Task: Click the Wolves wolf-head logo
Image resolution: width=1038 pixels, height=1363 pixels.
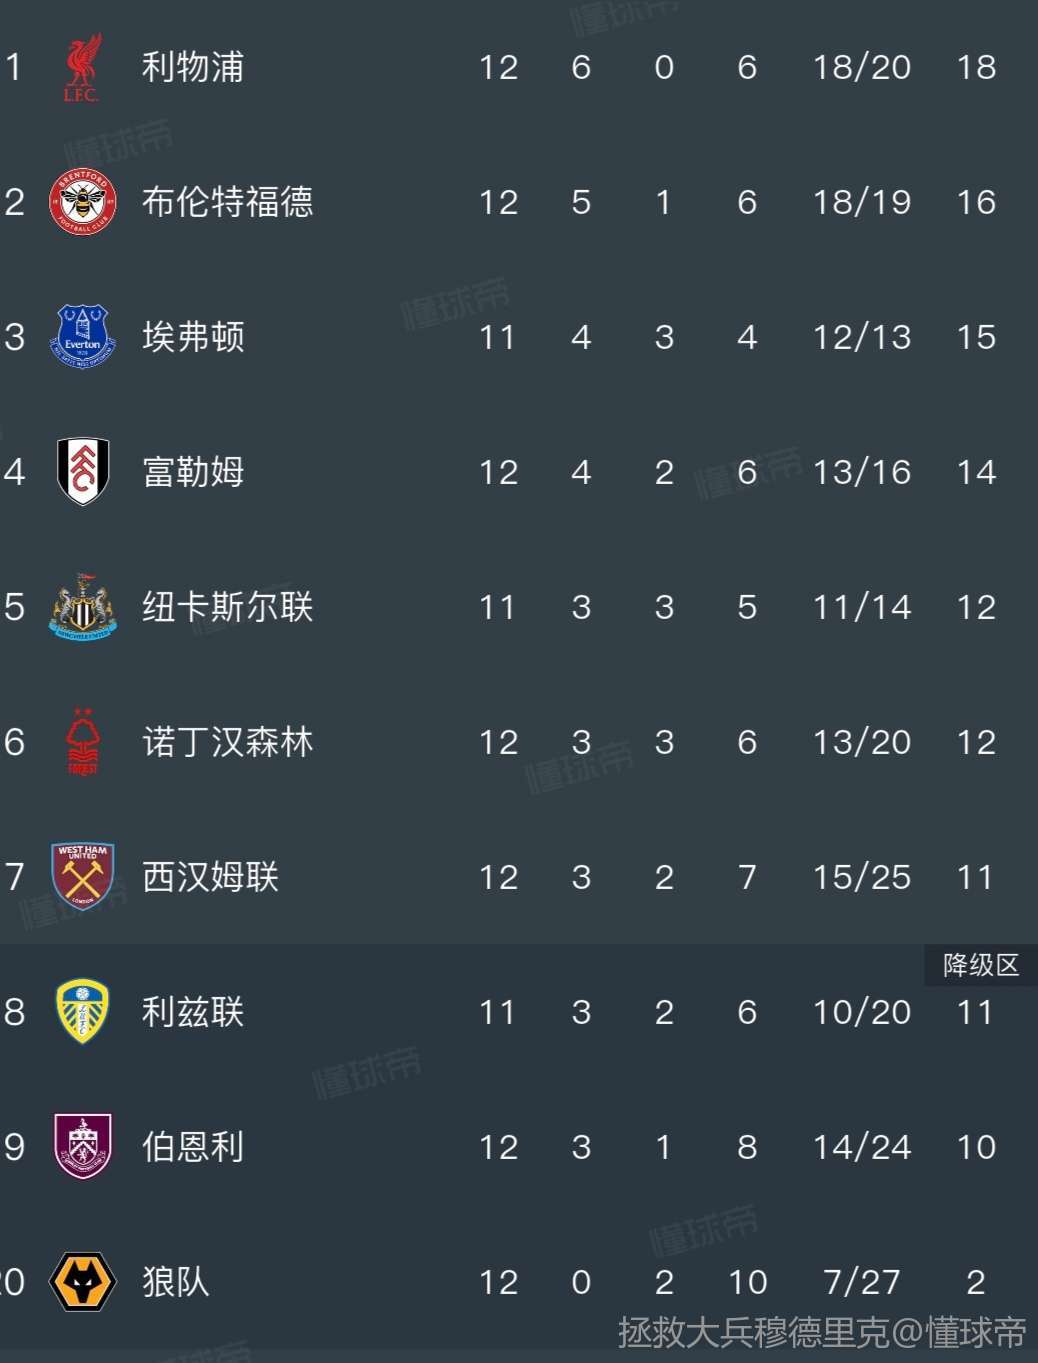Action: pyautogui.click(x=82, y=1282)
